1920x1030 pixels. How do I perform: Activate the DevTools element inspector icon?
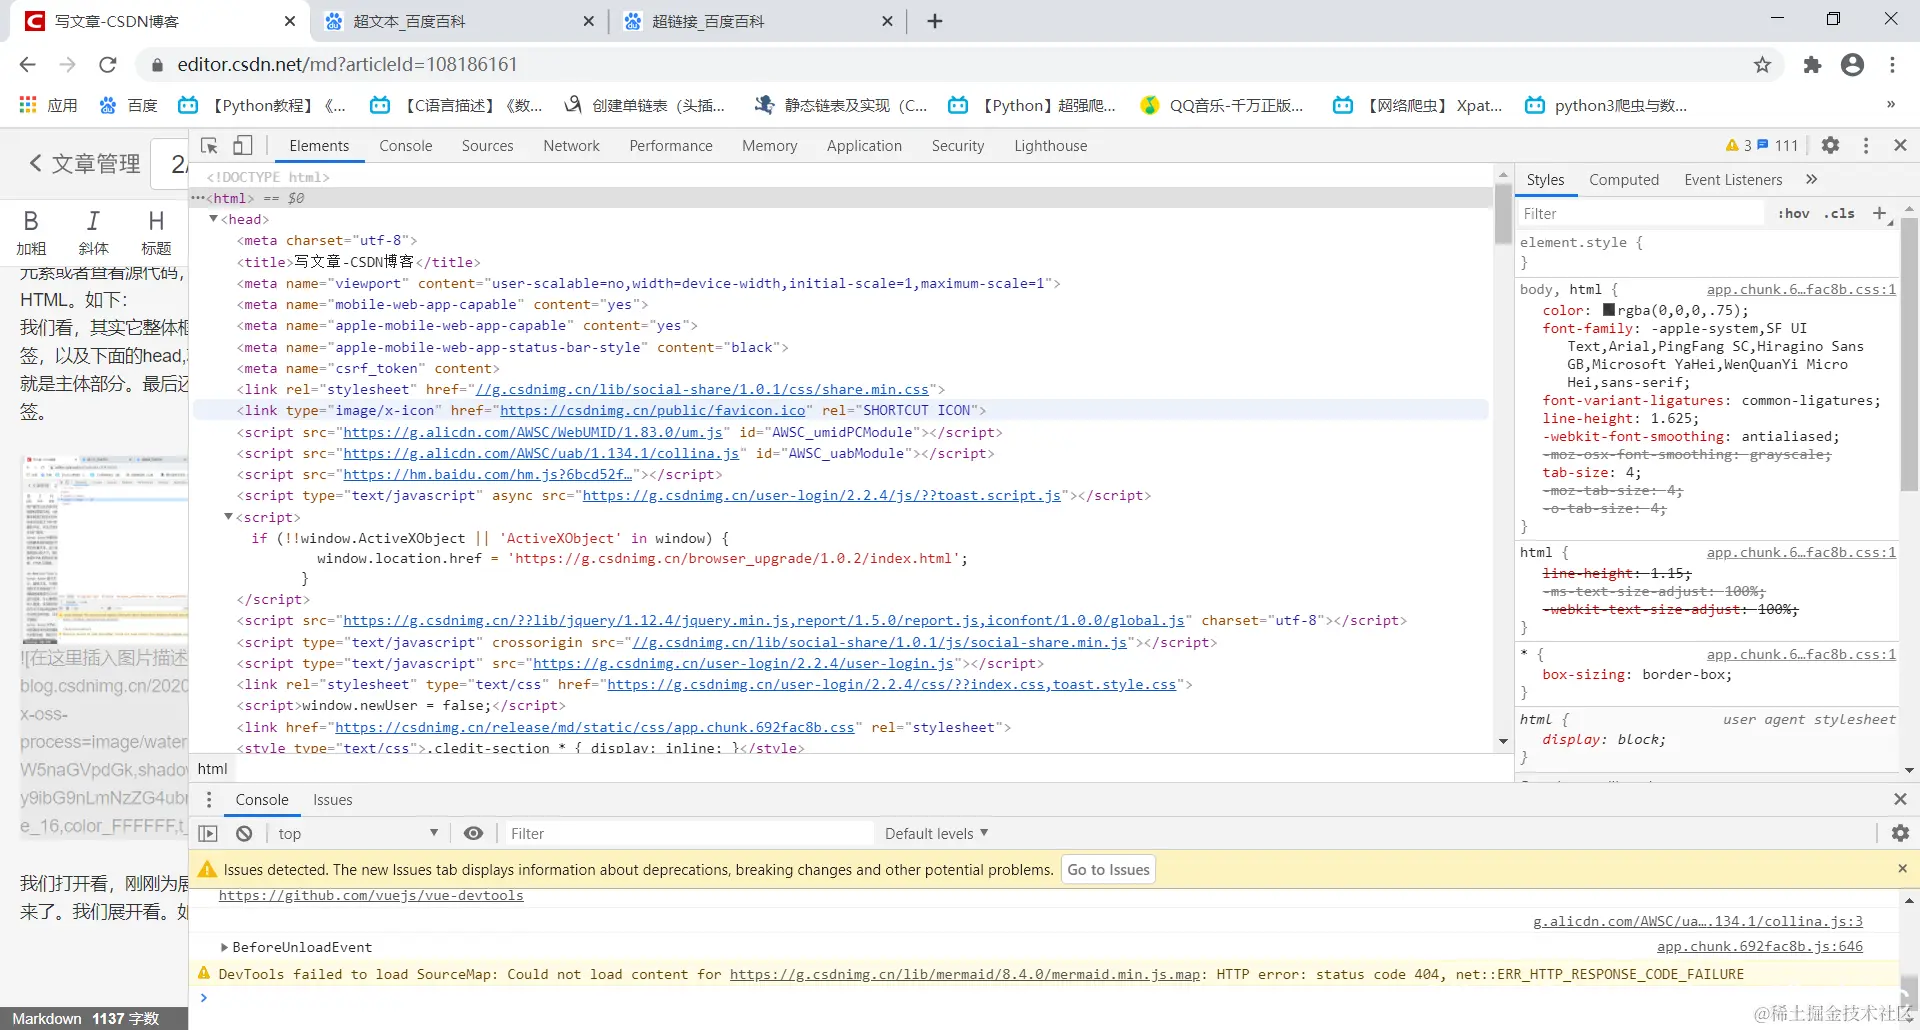pos(209,145)
